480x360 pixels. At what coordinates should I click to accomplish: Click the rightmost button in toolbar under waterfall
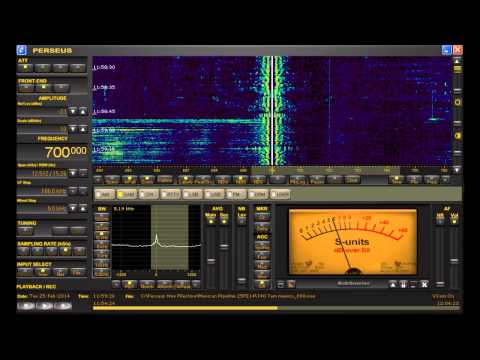(x=446, y=180)
